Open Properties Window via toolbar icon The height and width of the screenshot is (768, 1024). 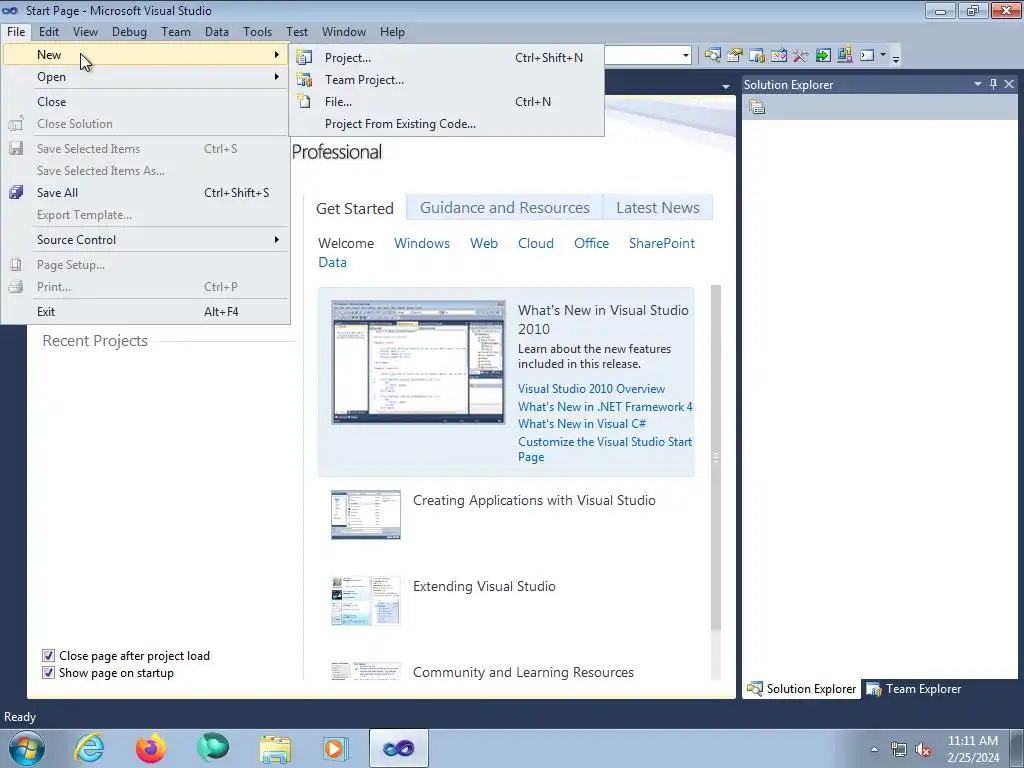pos(735,56)
